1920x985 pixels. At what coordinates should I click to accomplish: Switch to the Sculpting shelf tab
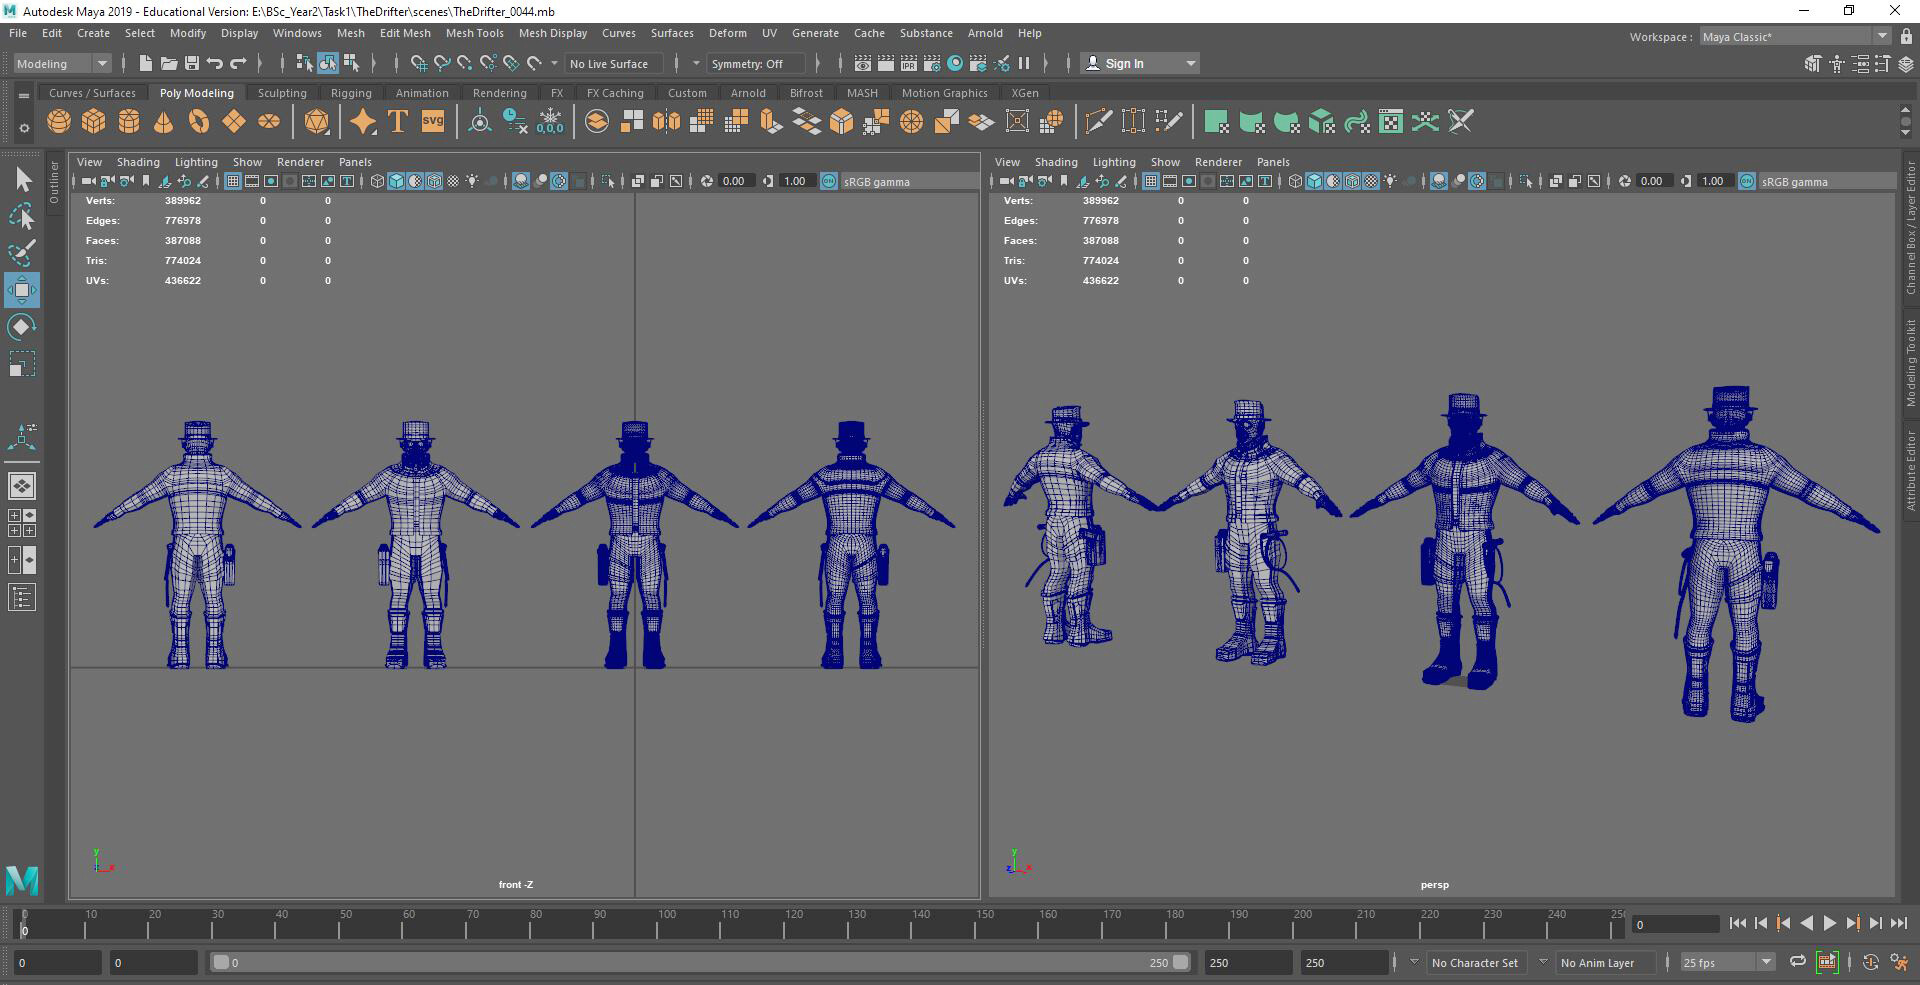point(282,93)
